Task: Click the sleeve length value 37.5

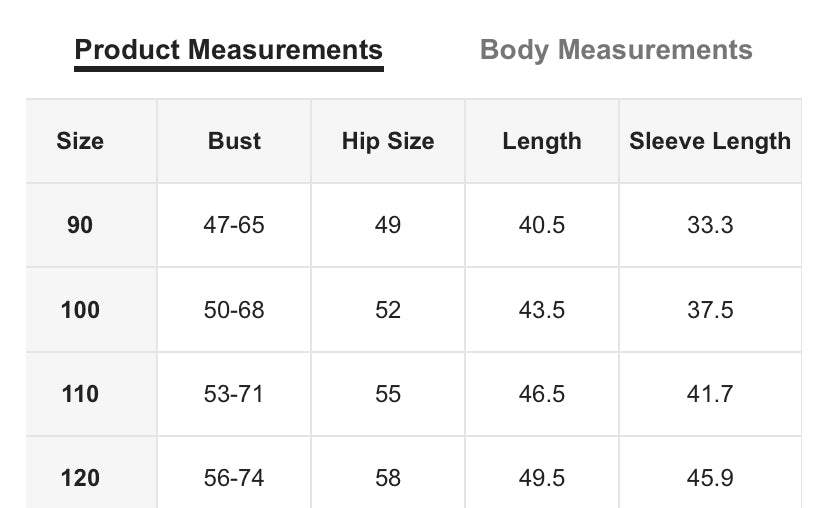Action: (710, 309)
